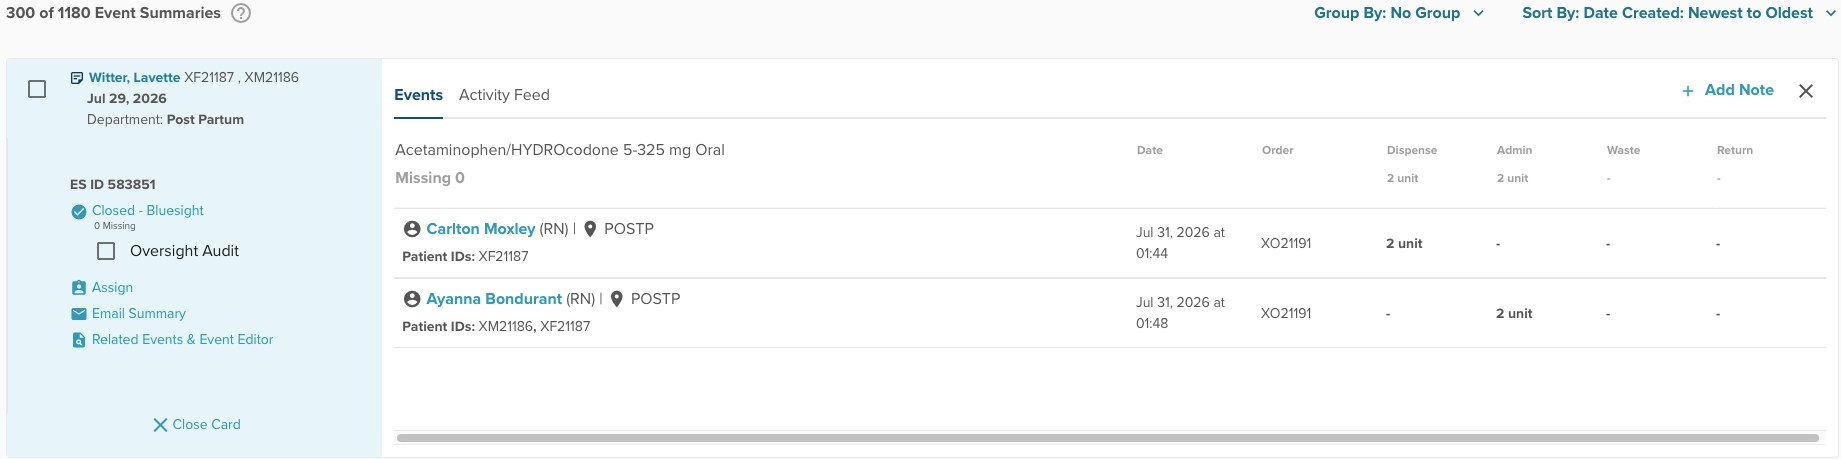This screenshot has height=459, width=1841.
Task: Click the help question mark icon
Action: tap(241, 13)
